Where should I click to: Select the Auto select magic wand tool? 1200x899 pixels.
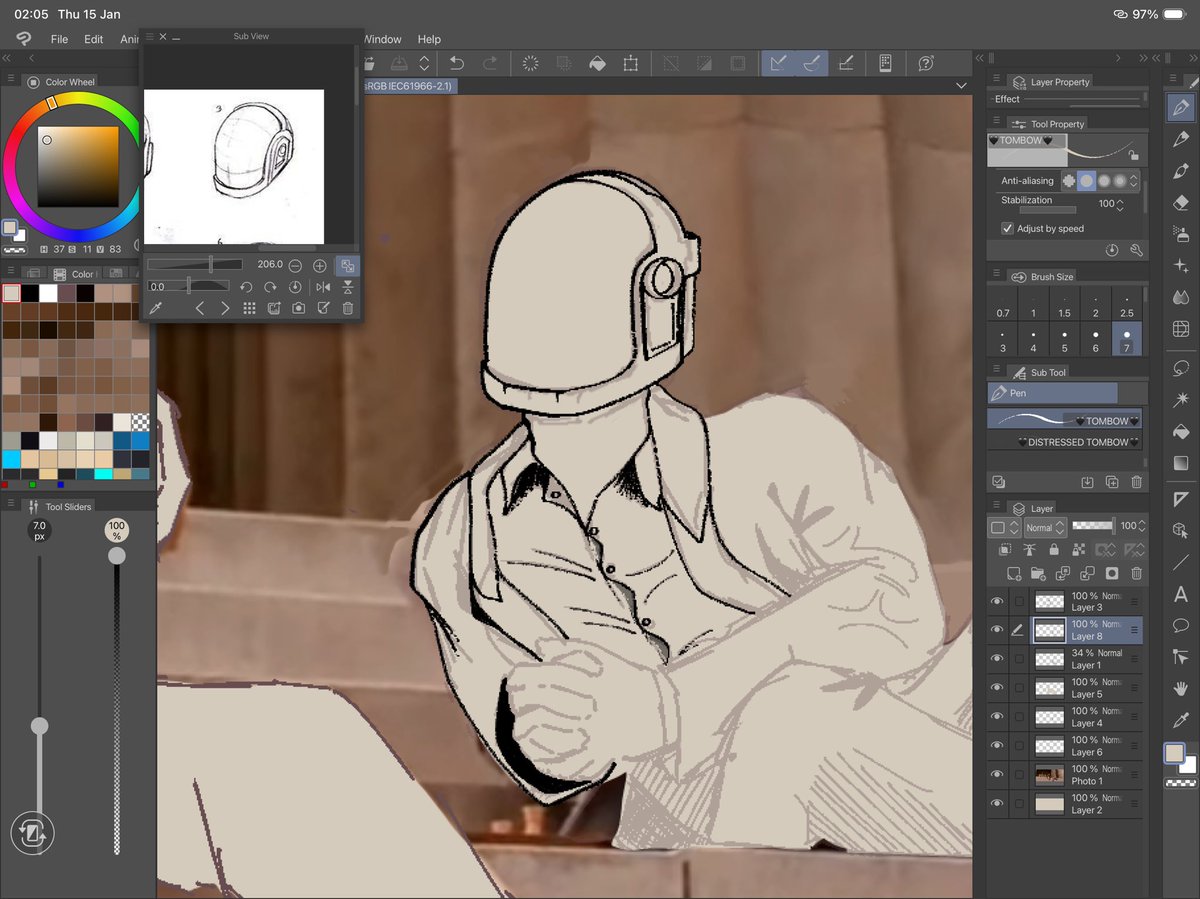click(x=1181, y=399)
